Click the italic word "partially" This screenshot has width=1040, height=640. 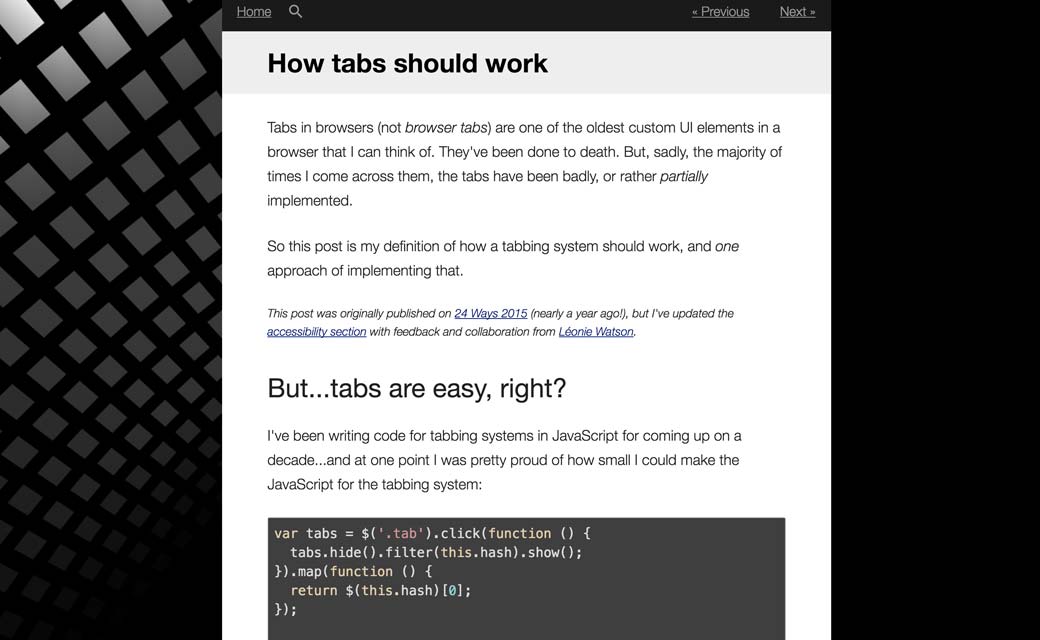pos(684,176)
